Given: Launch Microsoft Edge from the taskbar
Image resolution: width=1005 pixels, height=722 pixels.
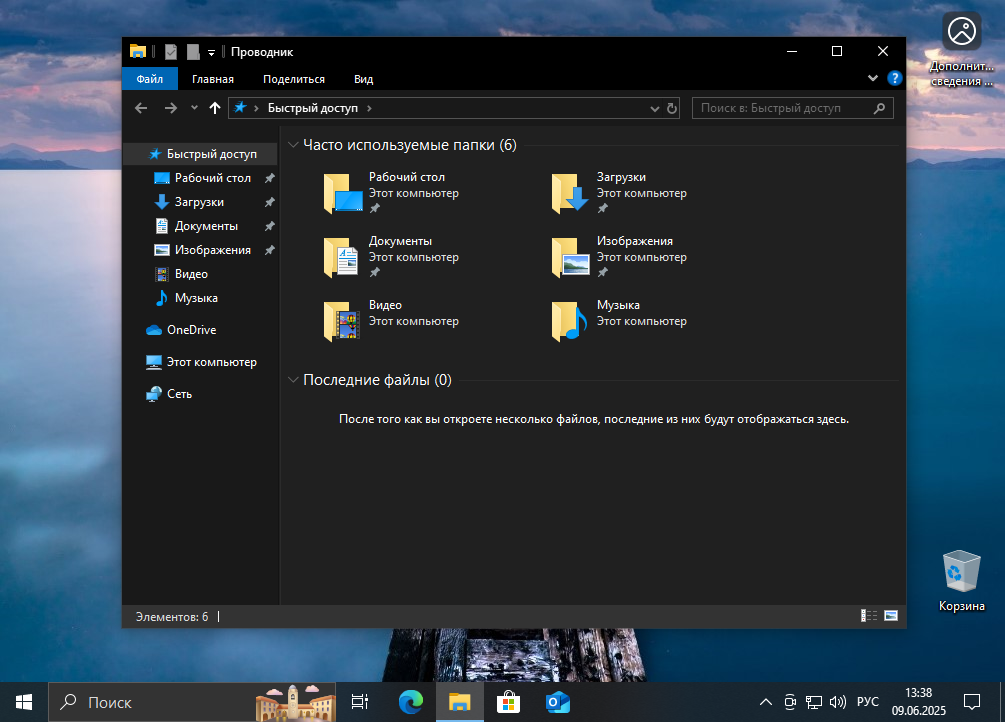Looking at the screenshot, I should (x=410, y=701).
